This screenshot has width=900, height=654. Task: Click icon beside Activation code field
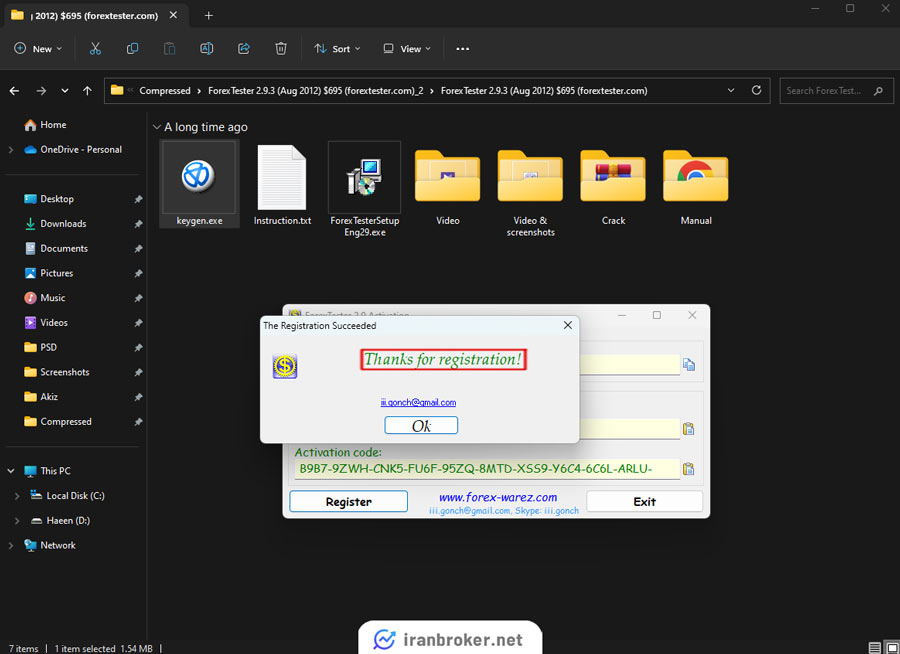click(688, 469)
